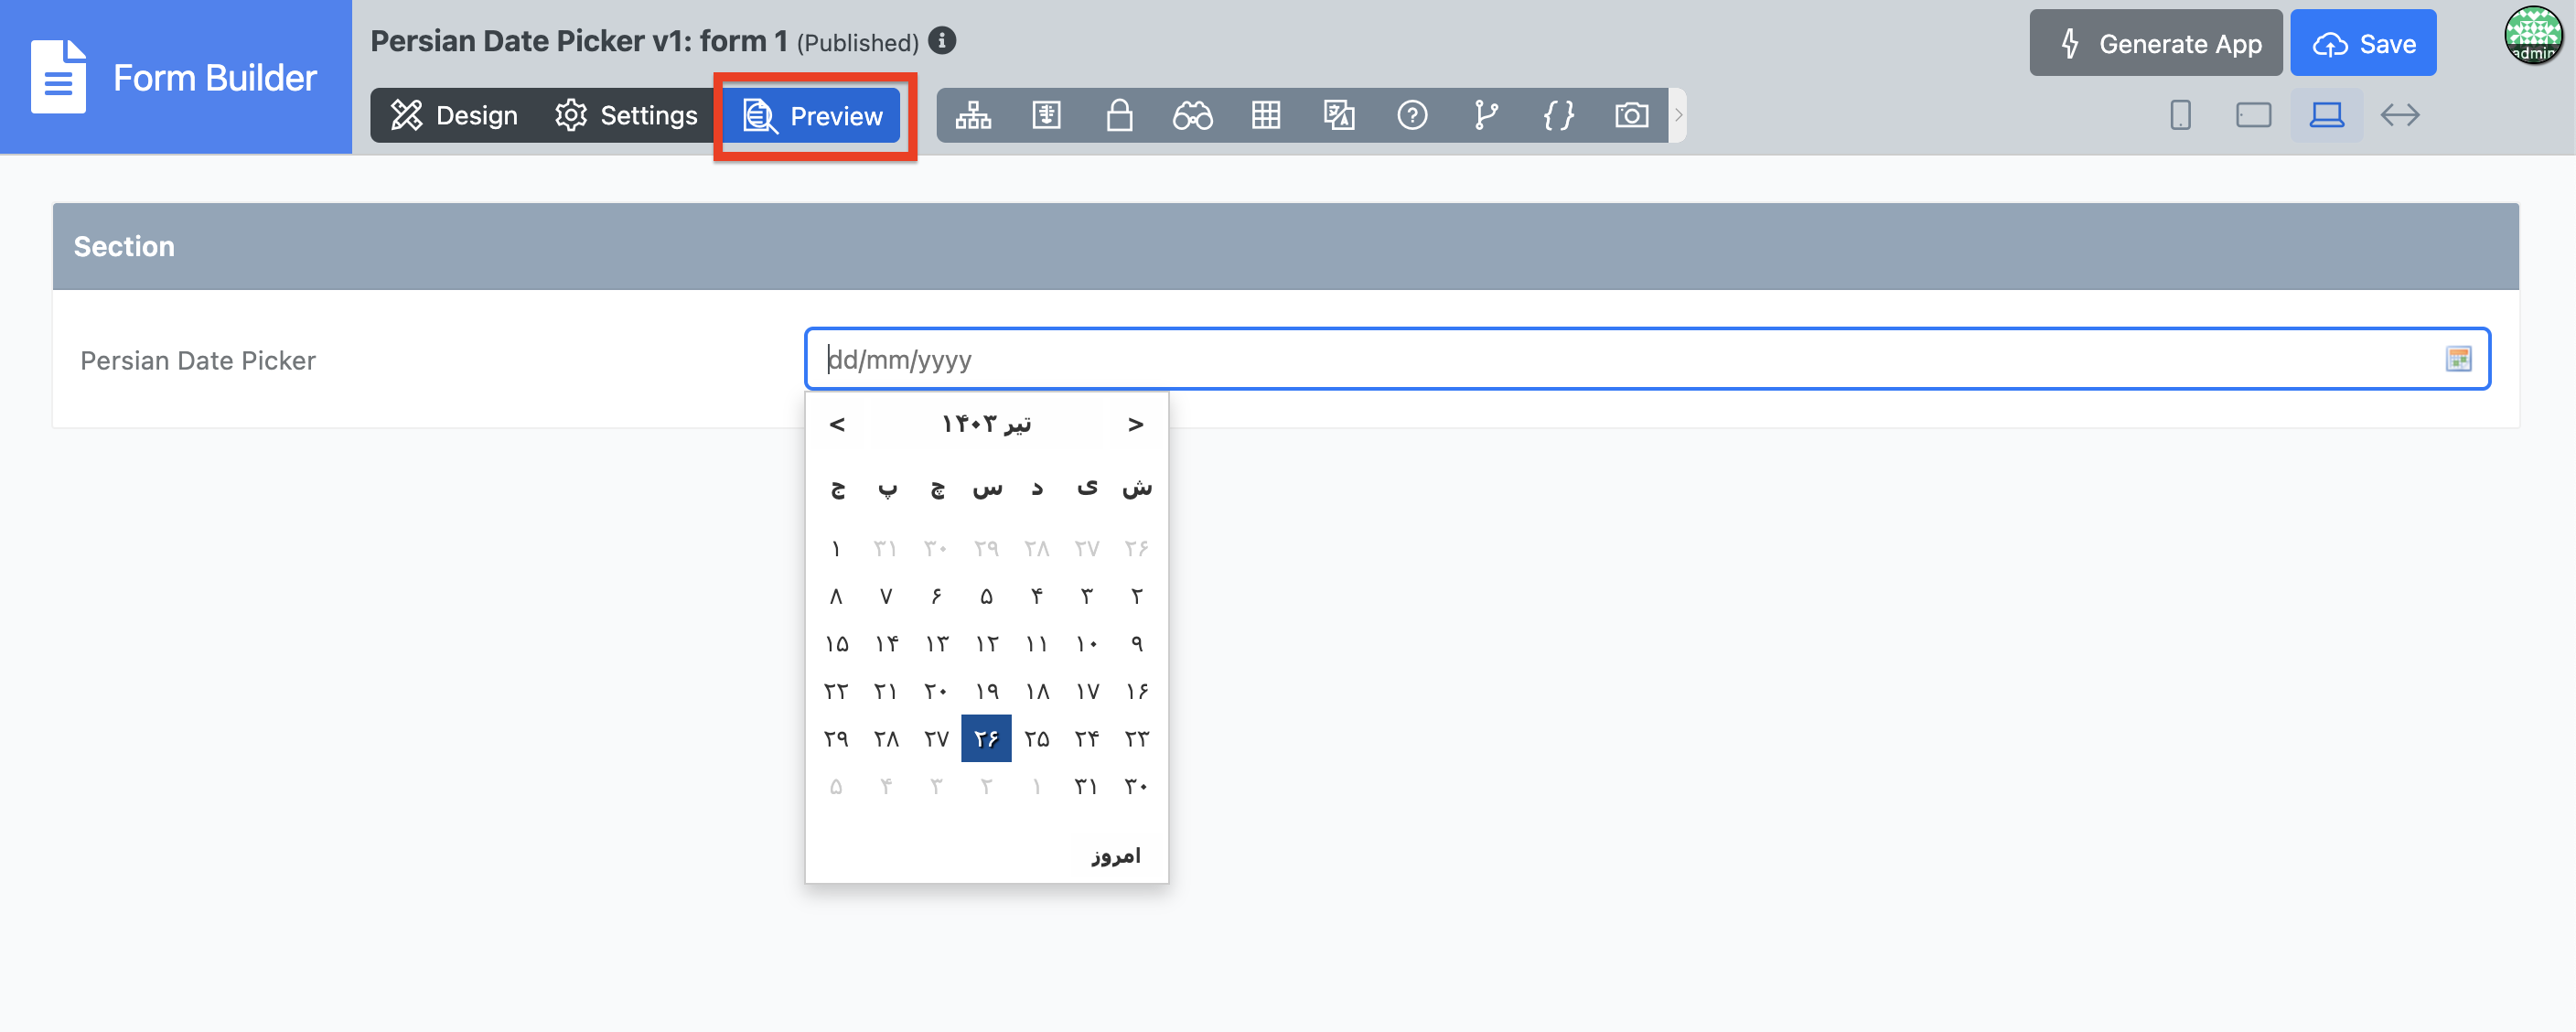Switch to mobile phone preview size
Image resolution: width=2576 pixels, height=1032 pixels.
coord(2180,116)
